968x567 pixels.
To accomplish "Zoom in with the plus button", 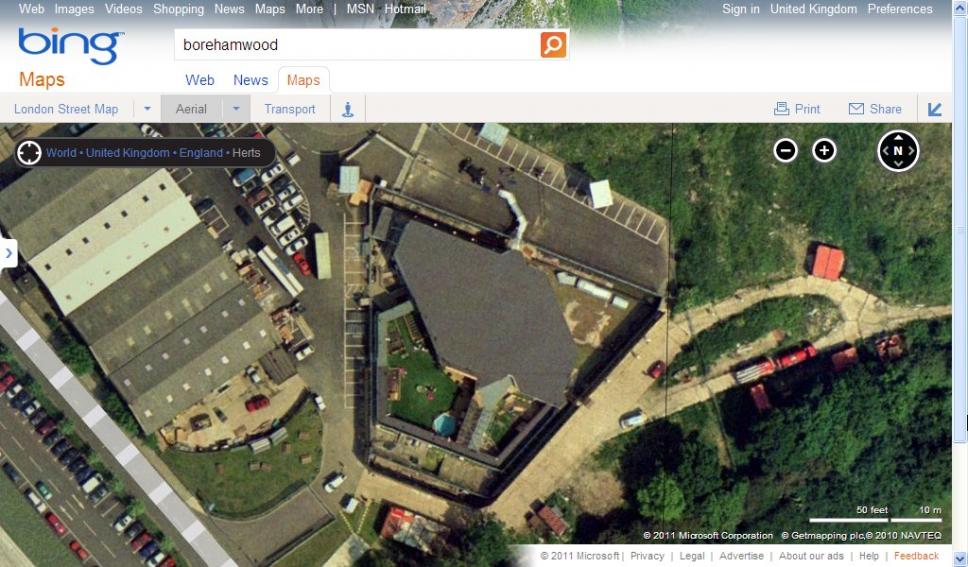I will tap(824, 151).
